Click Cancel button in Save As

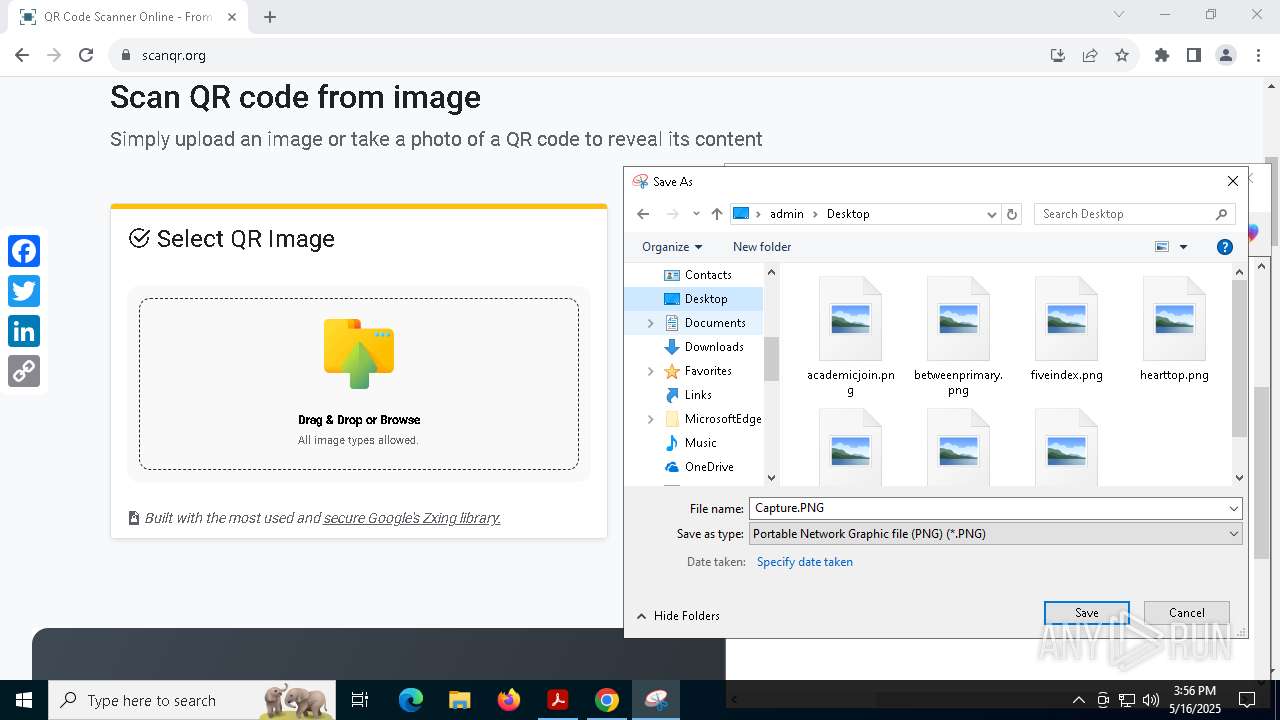(1187, 613)
